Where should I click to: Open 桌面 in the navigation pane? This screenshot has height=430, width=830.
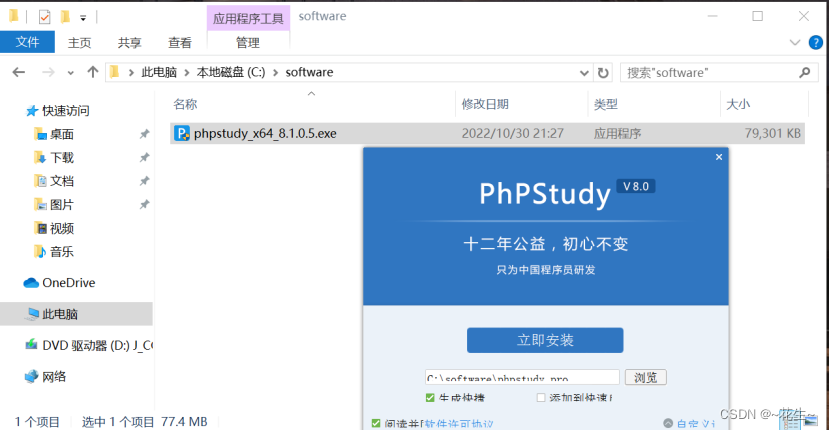61,135
